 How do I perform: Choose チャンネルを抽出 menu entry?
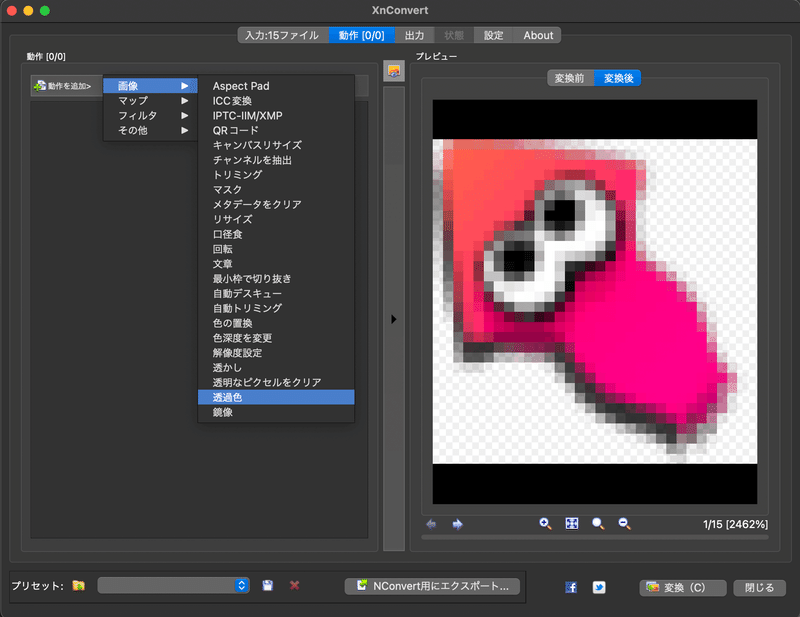[x=276, y=160]
